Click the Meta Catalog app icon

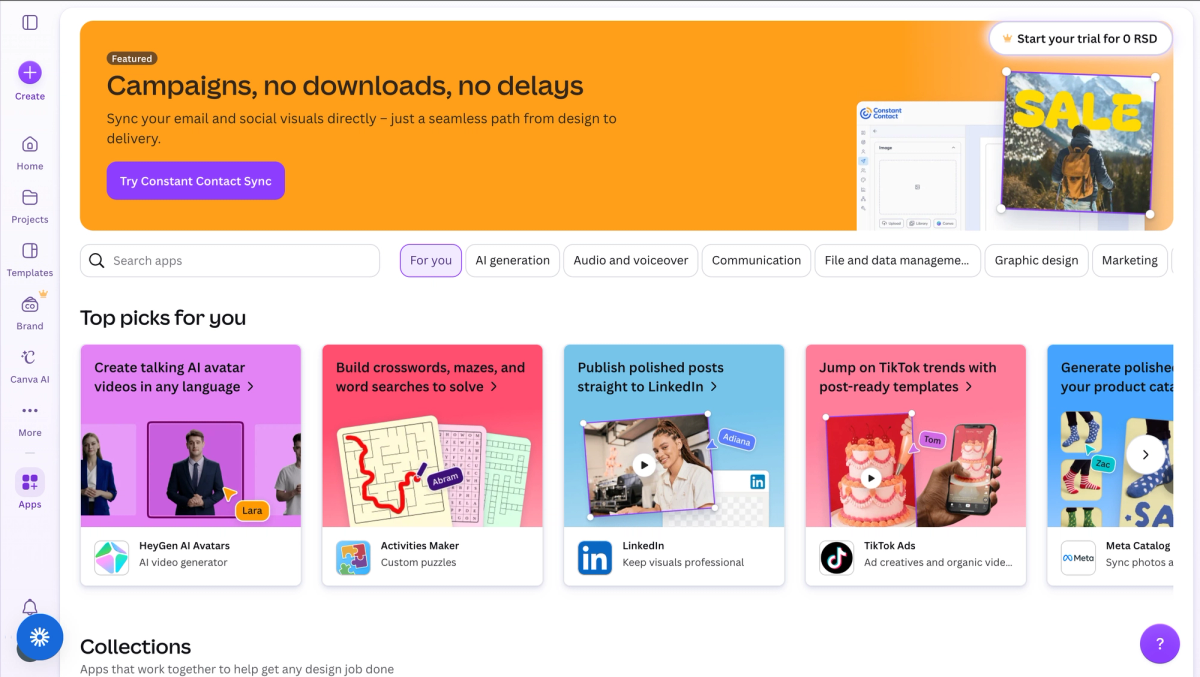(1078, 557)
